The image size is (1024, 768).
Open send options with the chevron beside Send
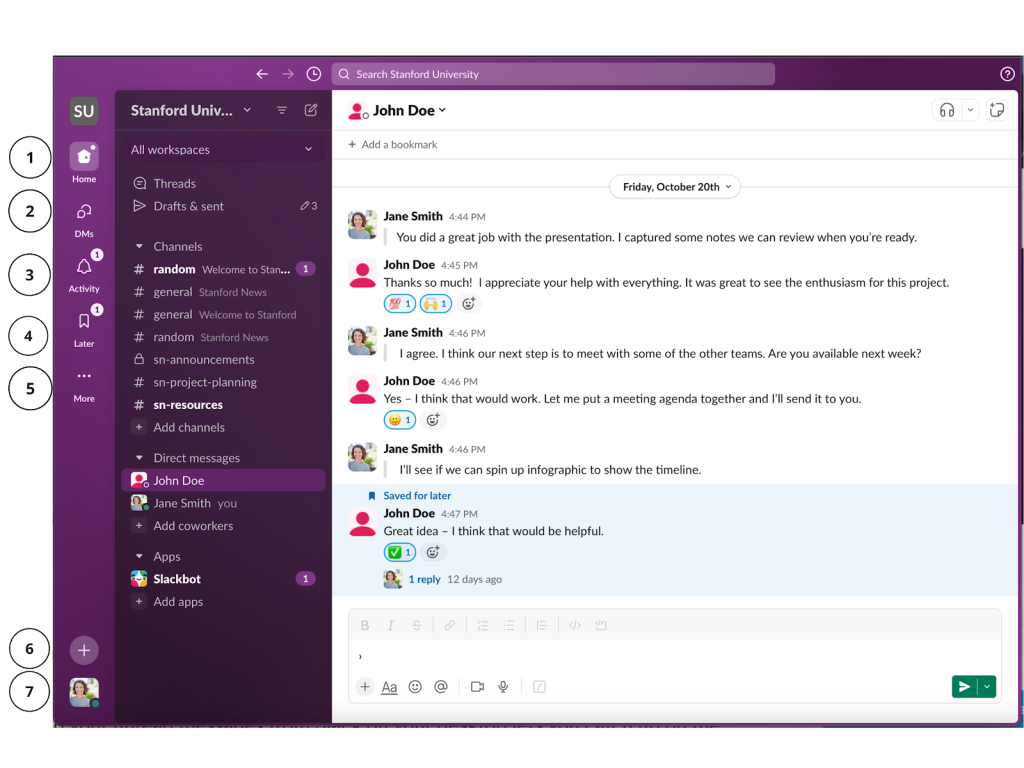(986, 687)
